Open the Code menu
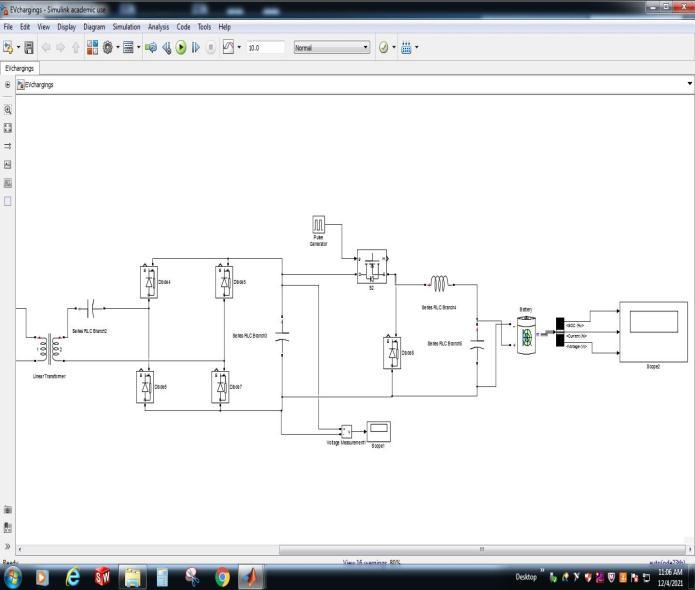This screenshot has height=590, width=695. click(183, 27)
